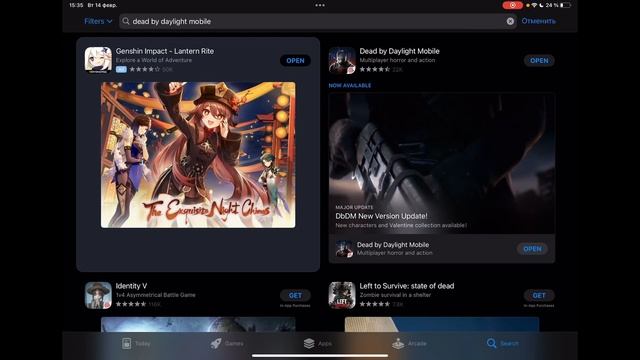Screen dimensions: 640x360
Task: Open the Genshin Impact app icon
Action: pos(98,60)
